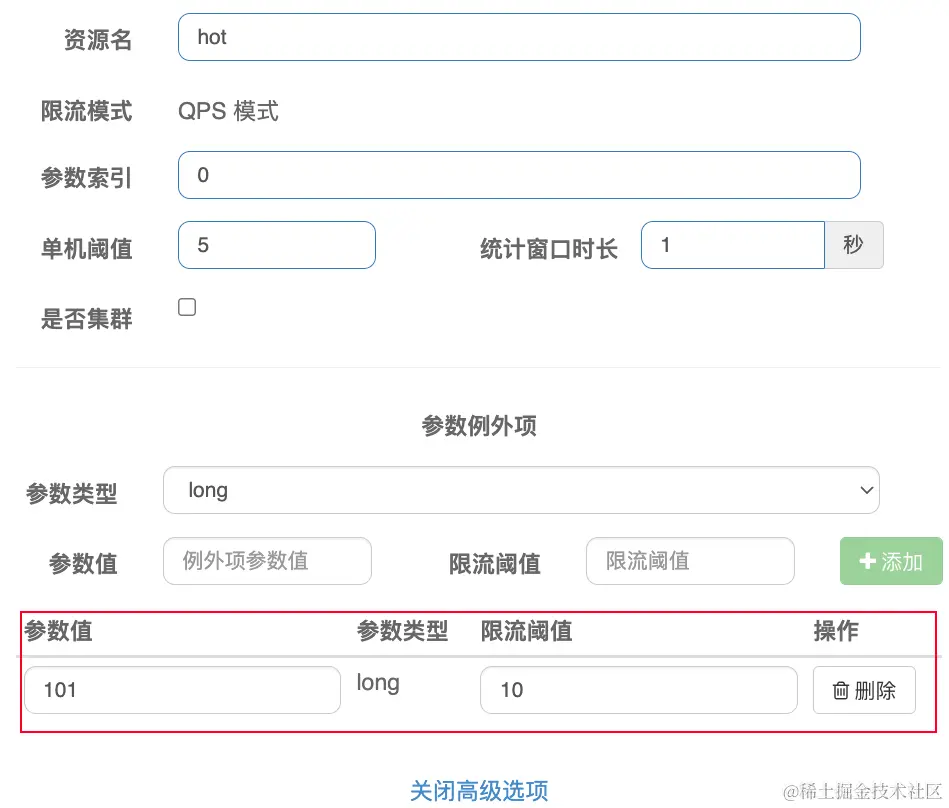Click the 参数类型 column header in table
This screenshot has height=808, width=949.
[x=402, y=631]
